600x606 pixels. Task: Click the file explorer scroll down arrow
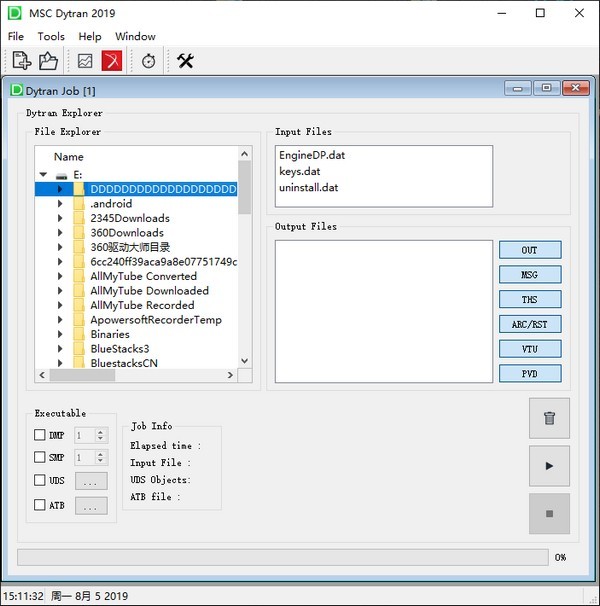(244, 361)
